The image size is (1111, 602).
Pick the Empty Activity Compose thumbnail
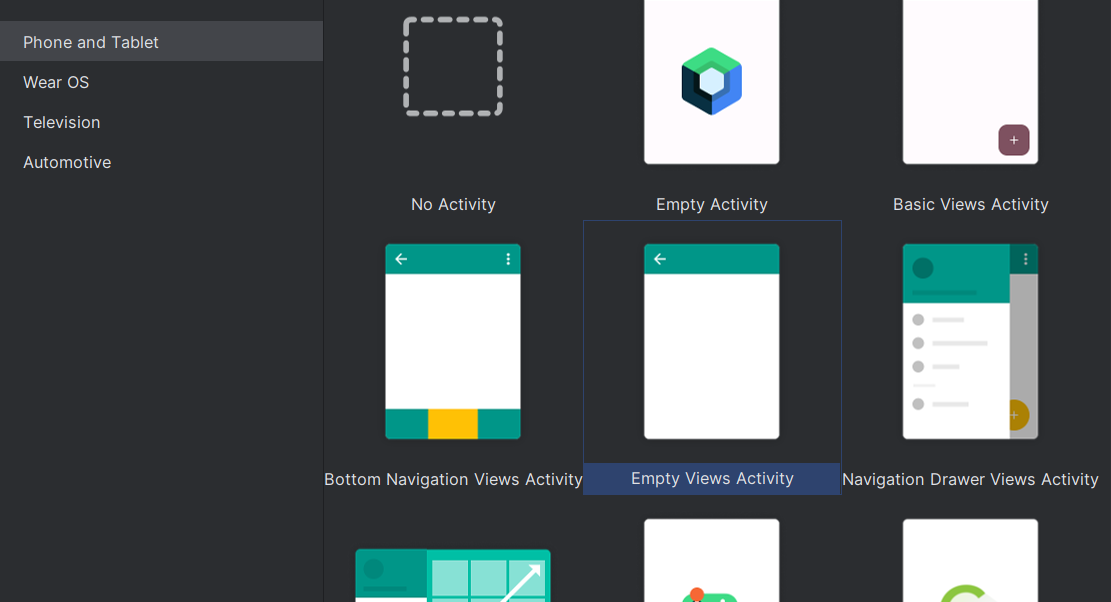tap(711, 81)
